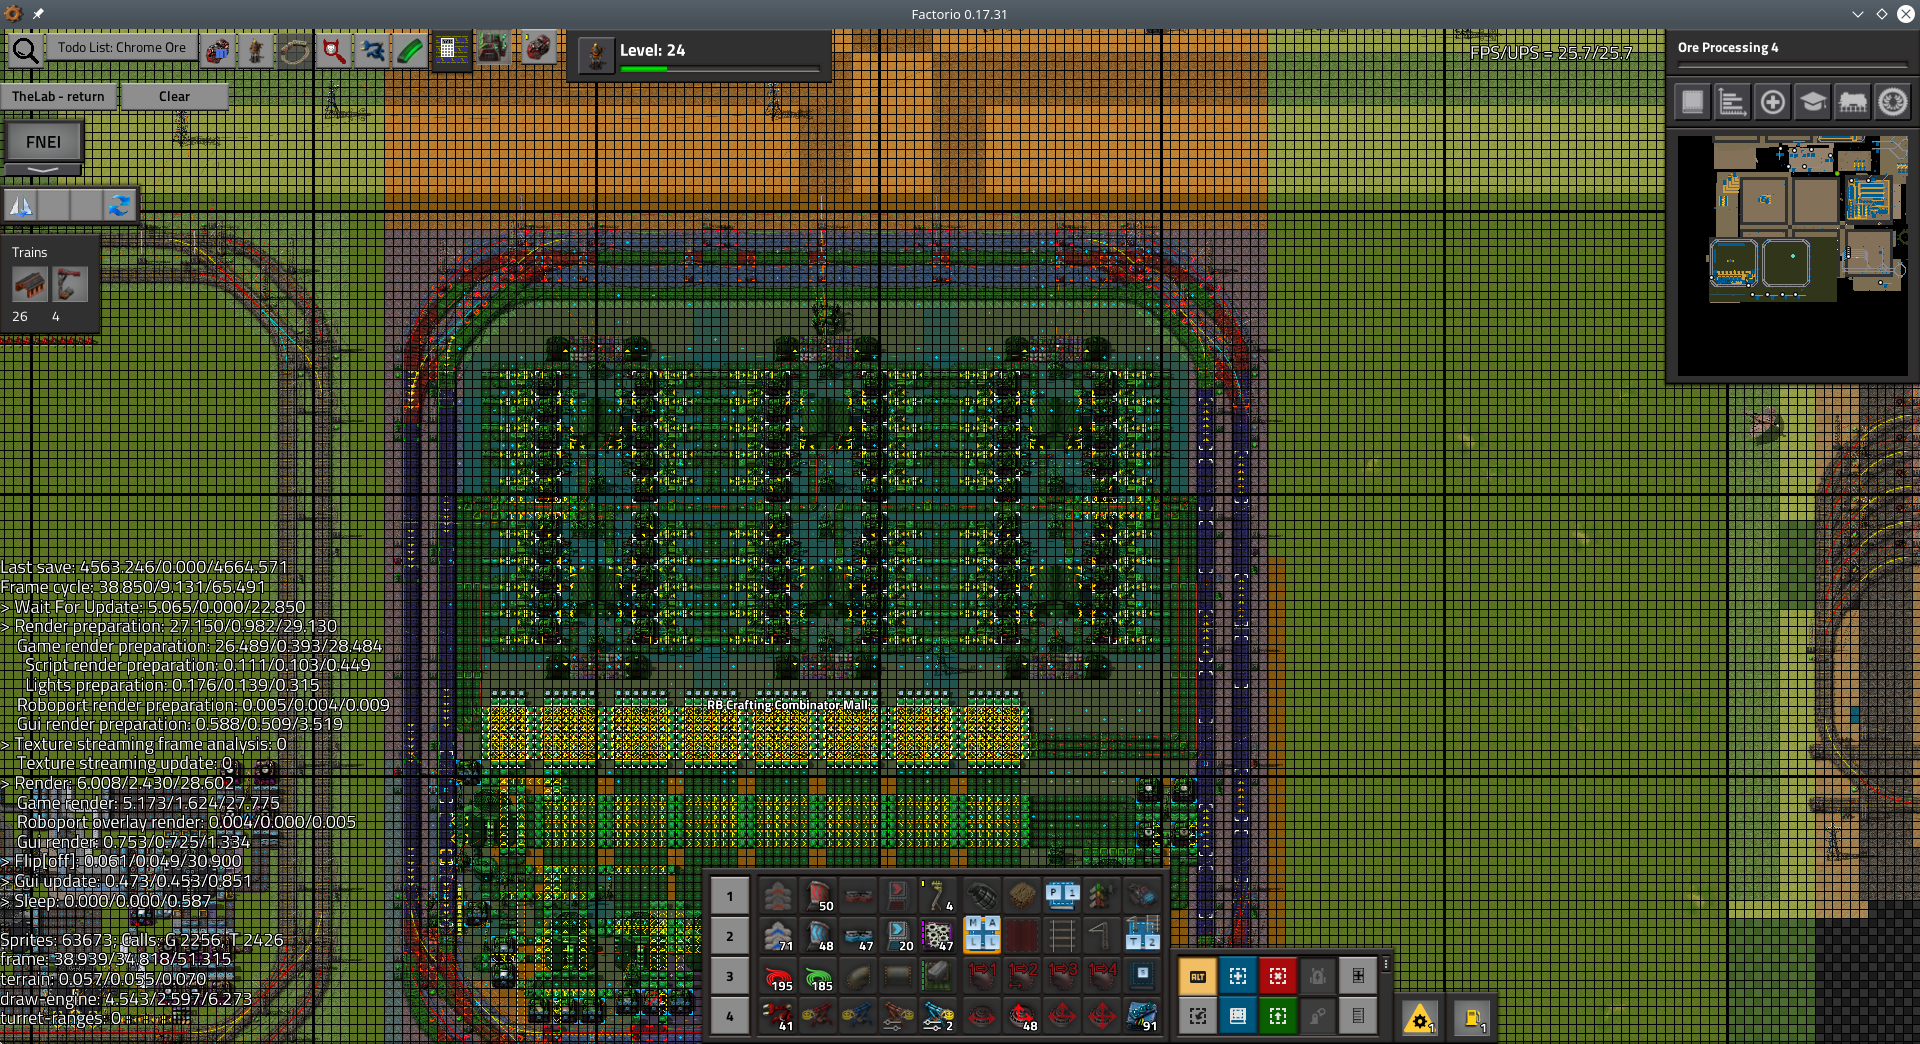This screenshot has height=1044, width=1920.
Task: Click the character figure mod button
Action: pyautogui.click(x=256, y=50)
